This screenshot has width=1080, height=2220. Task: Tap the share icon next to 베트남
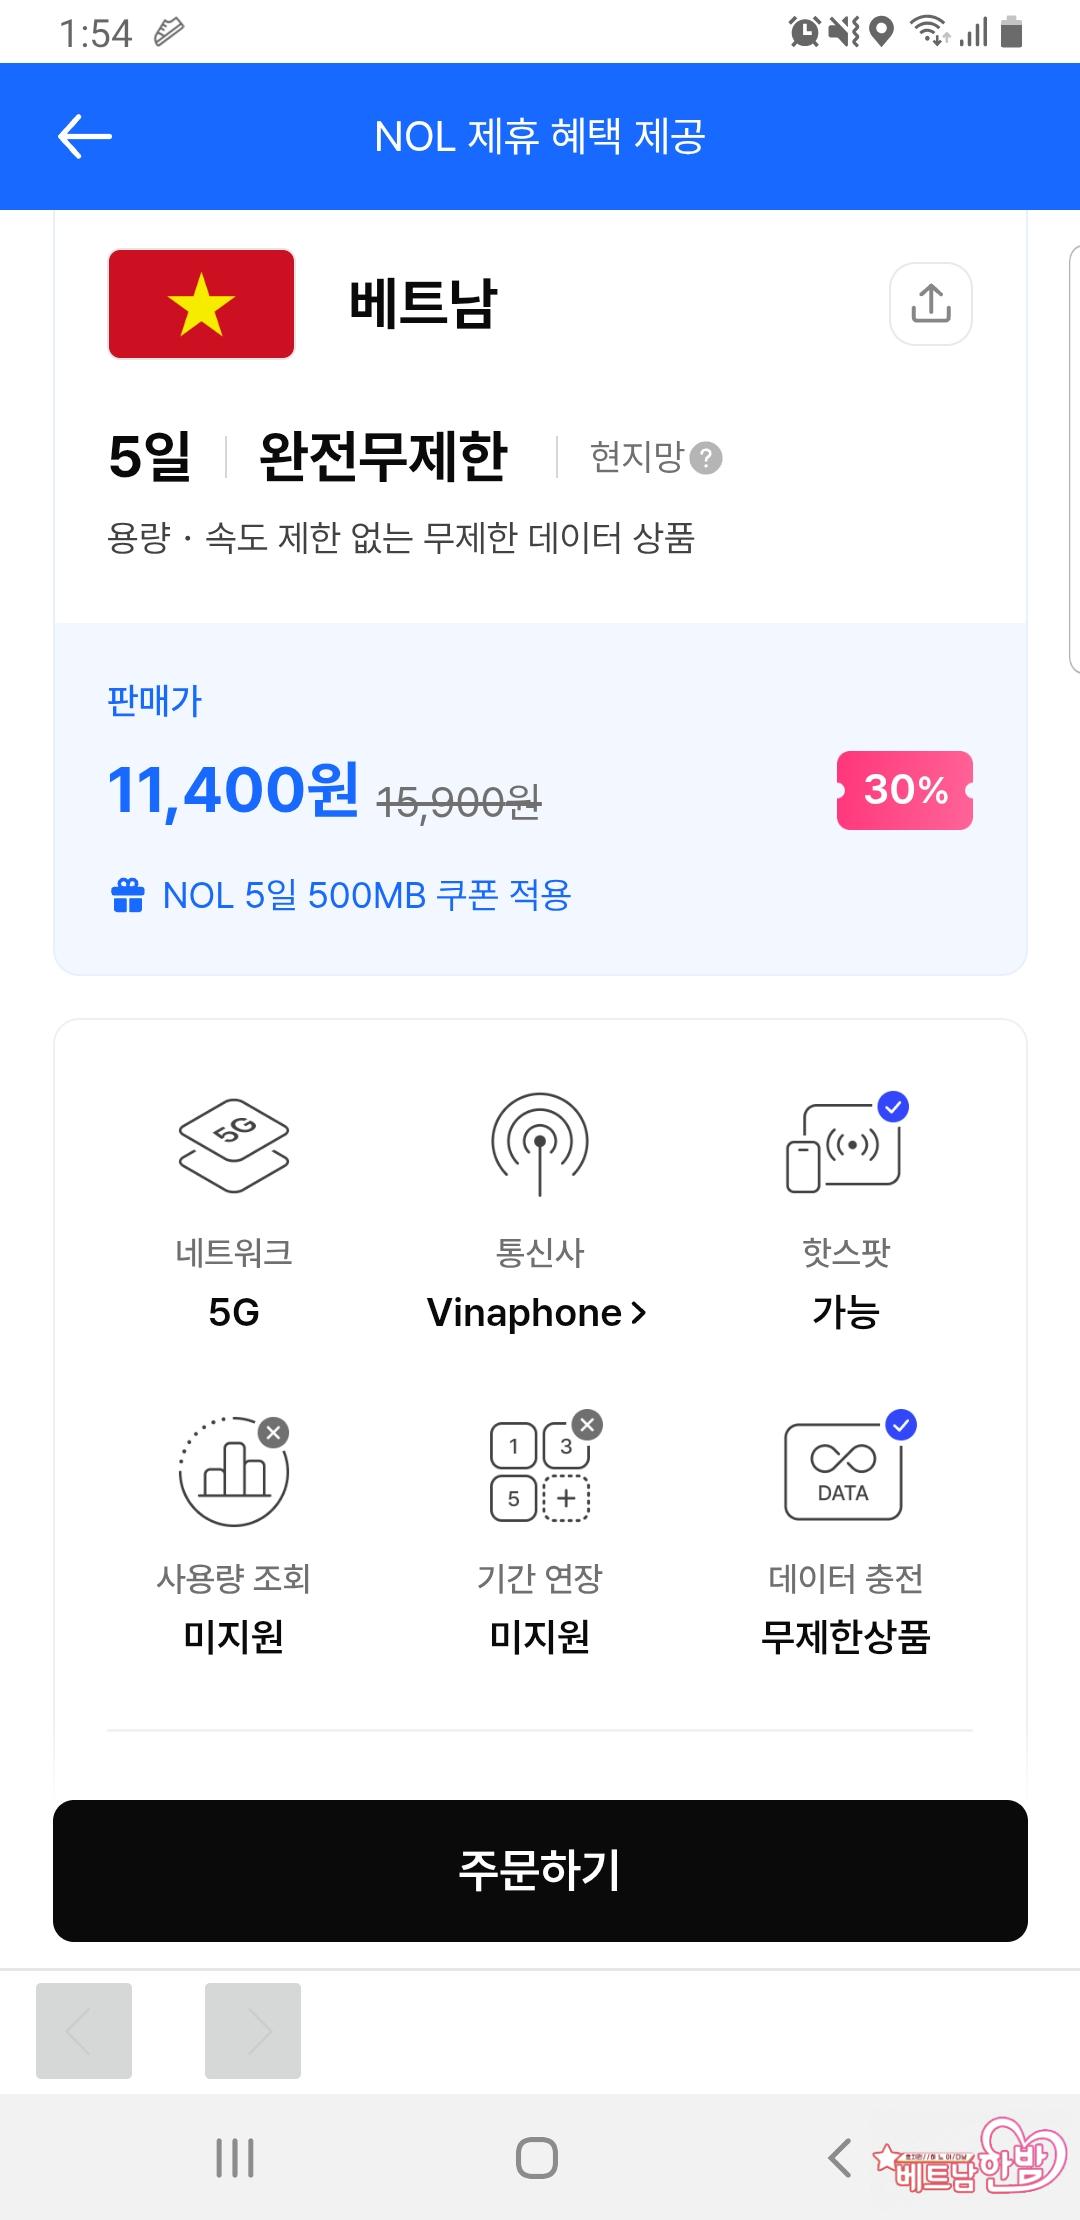coord(930,304)
